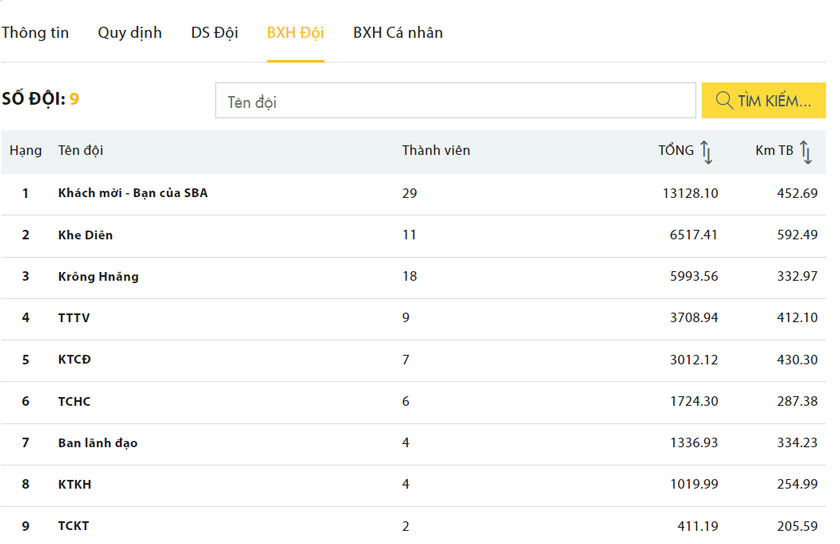Viewport: 840px width, 544px height.
Task: Click the KTCĐ team name
Action: point(74,360)
